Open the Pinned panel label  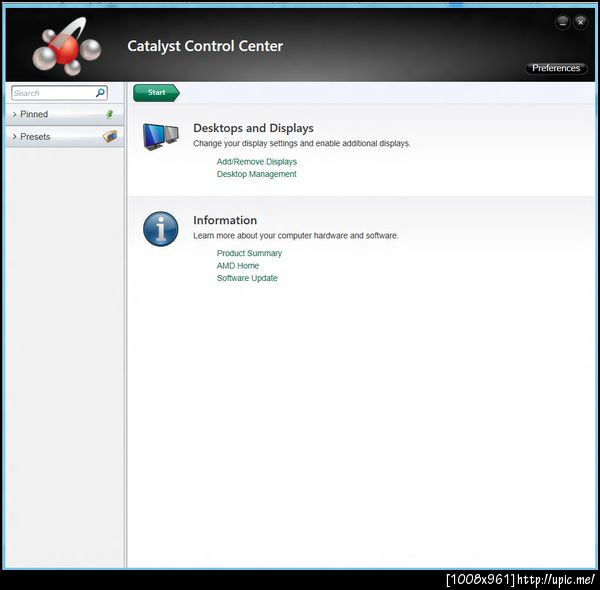[34, 114]
